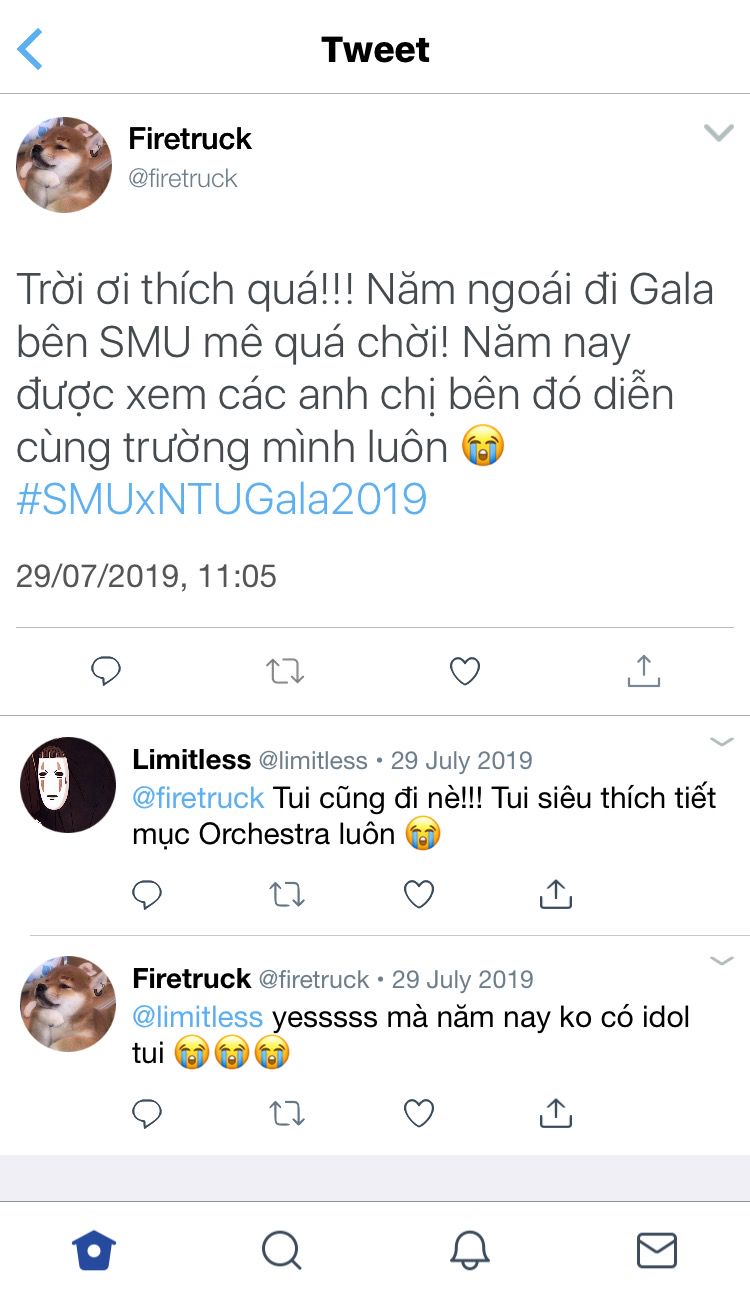Open the #SMUxNTUGala2019 hashtag

pyautogui.click(x=222, y=498)
